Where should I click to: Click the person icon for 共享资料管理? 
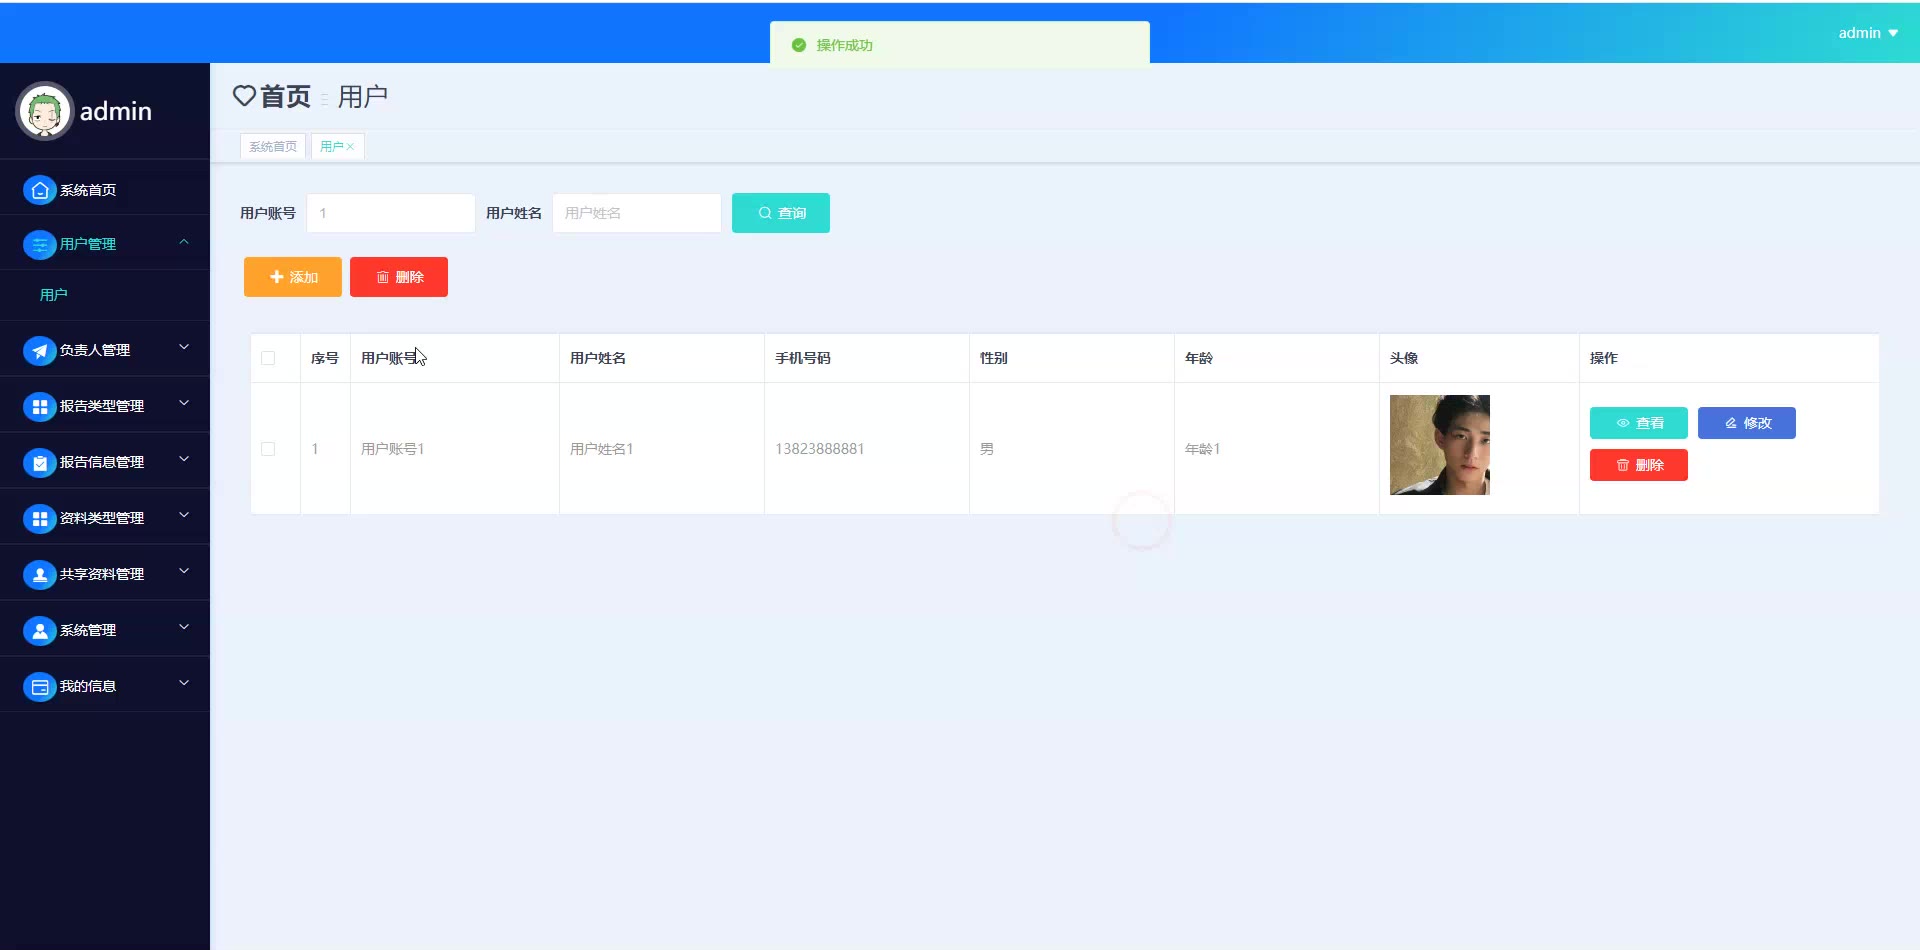(x=39, y=574)
